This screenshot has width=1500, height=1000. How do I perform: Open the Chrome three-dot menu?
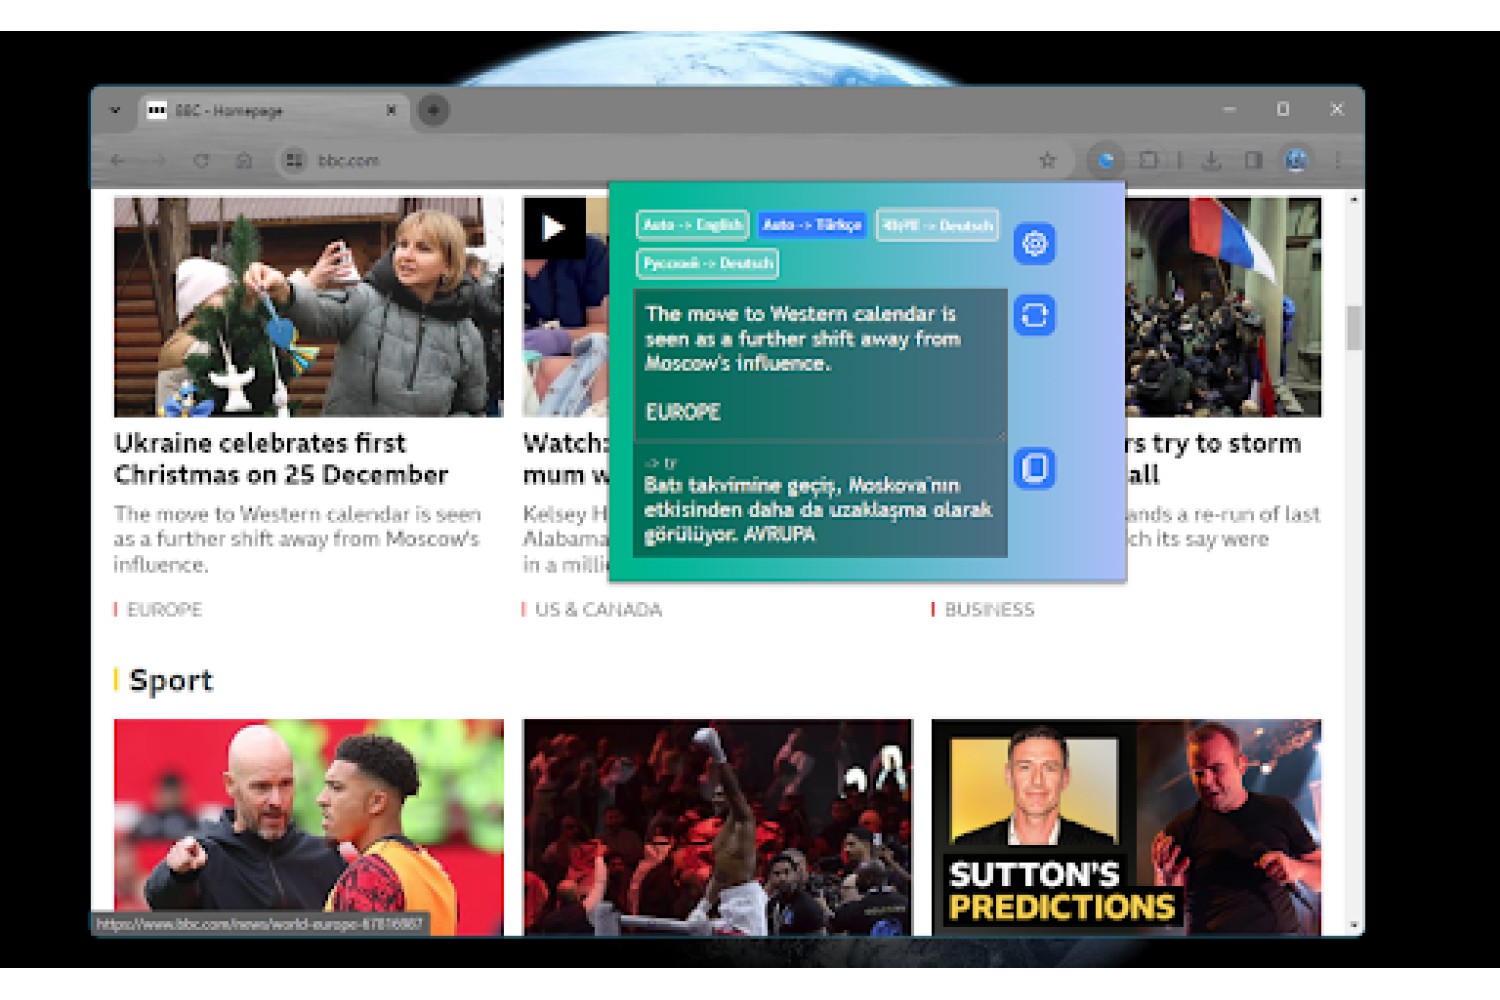coord(1337,160)
